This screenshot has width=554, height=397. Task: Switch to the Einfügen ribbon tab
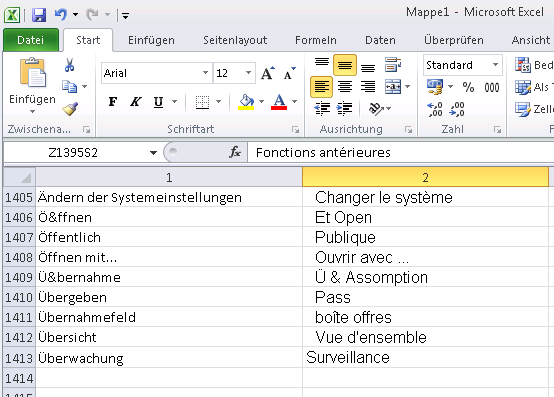point(151,40)
